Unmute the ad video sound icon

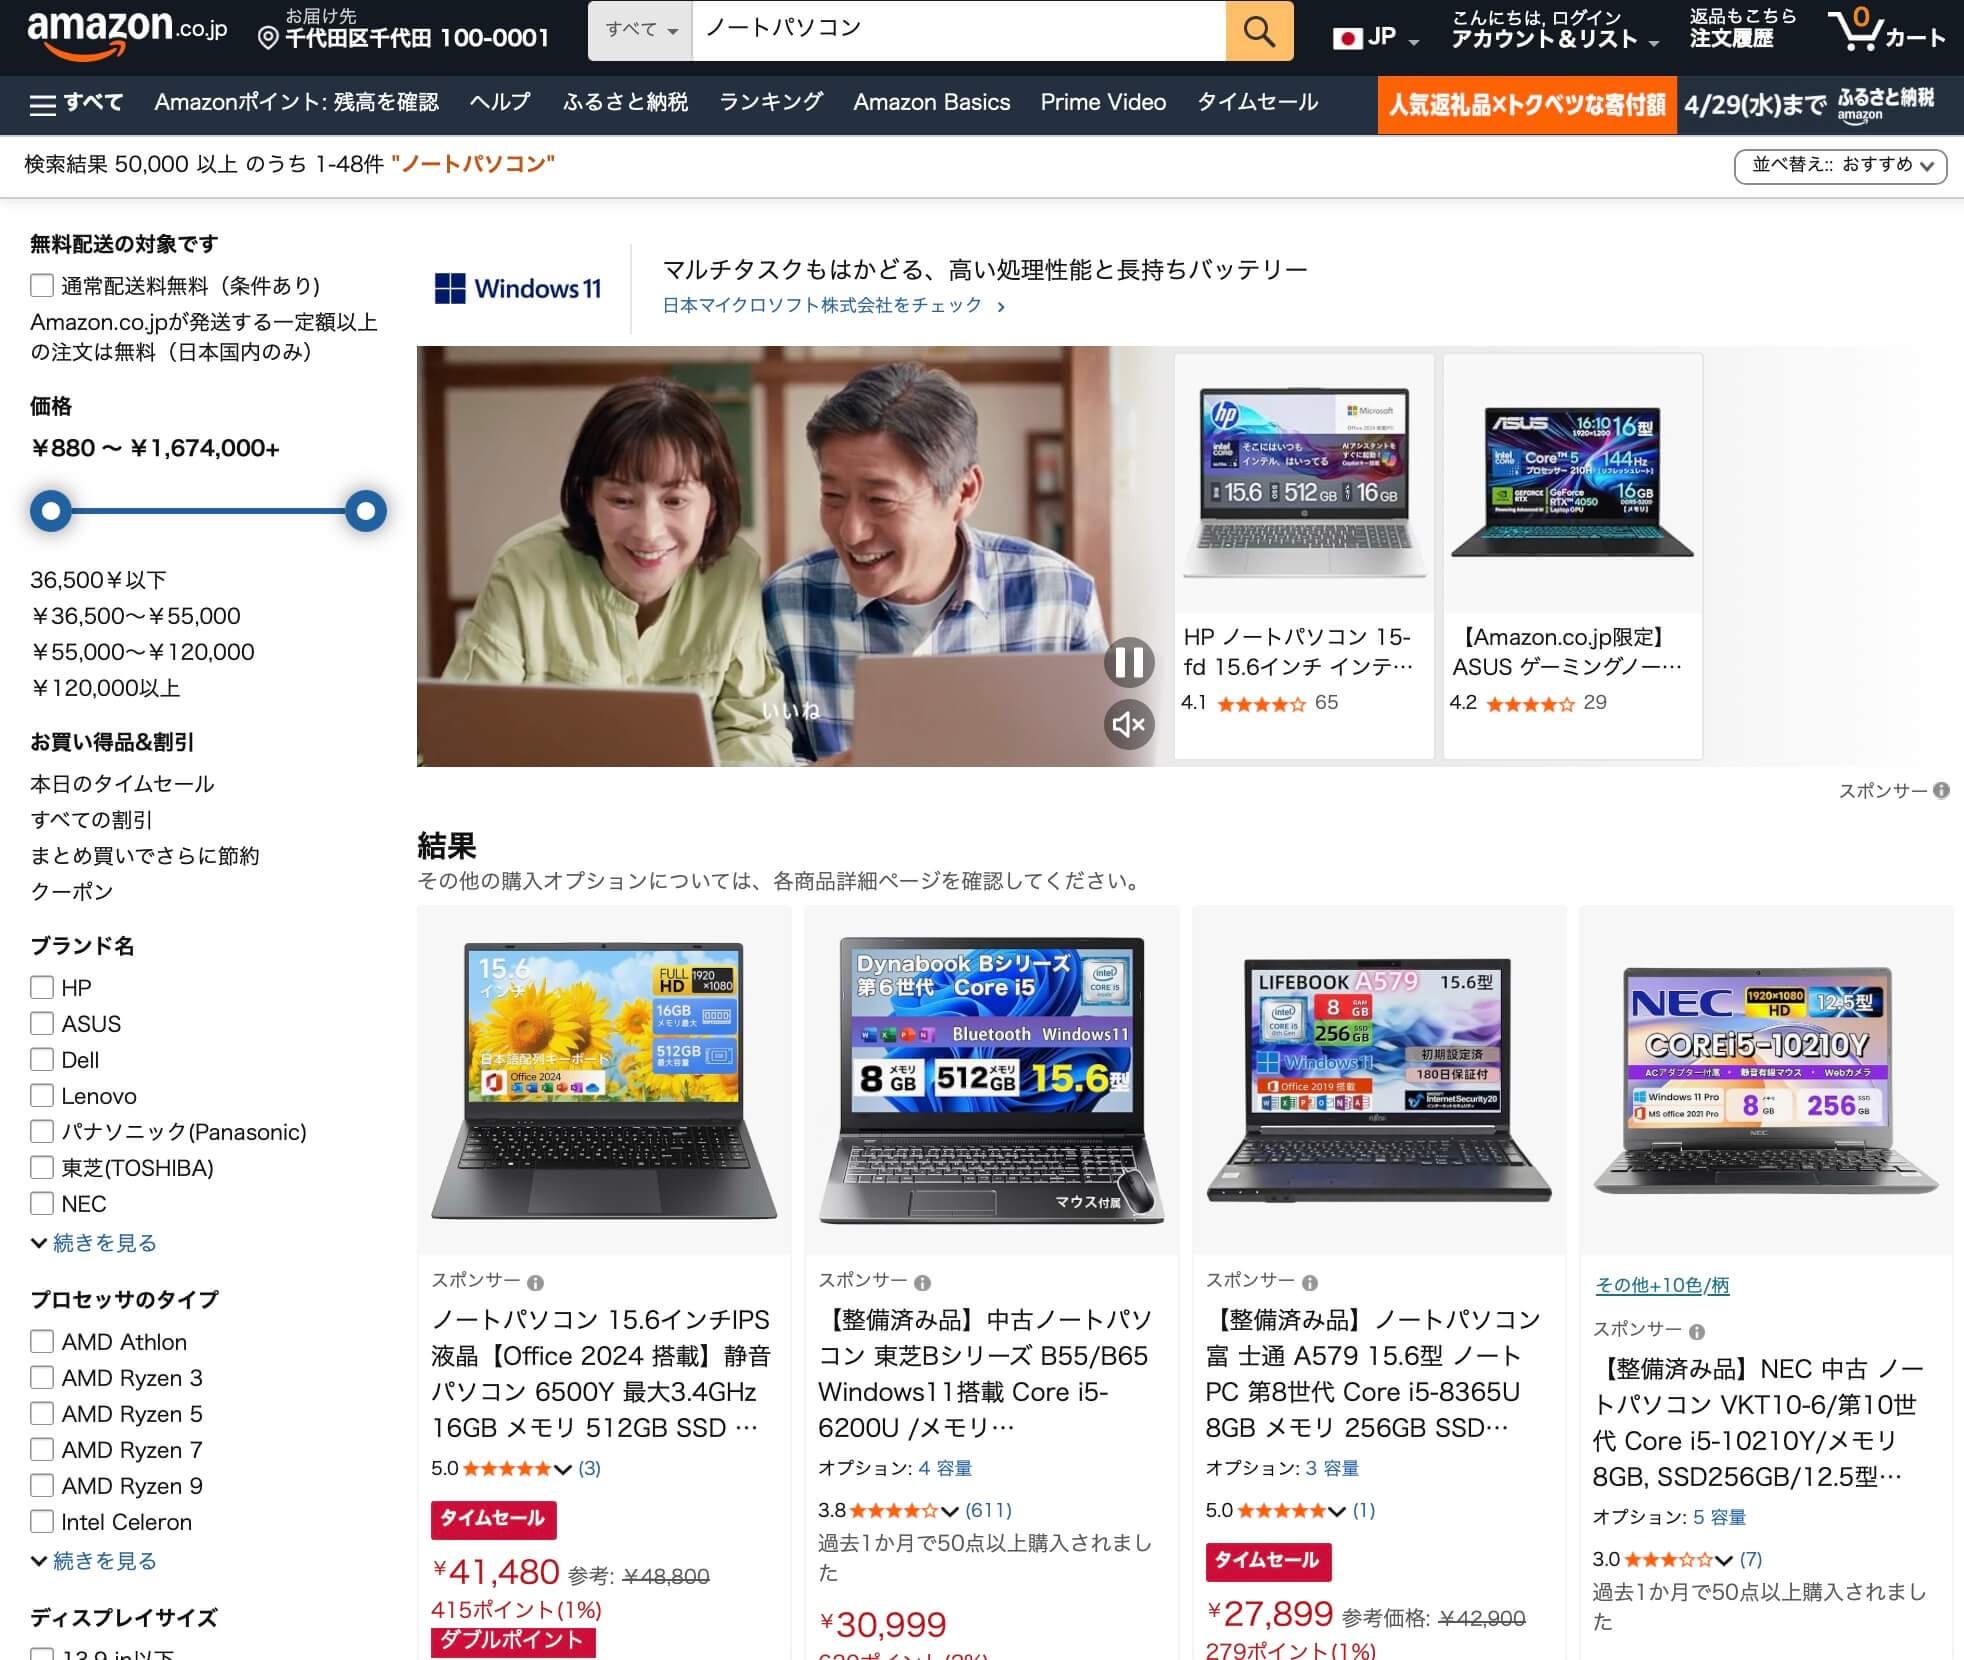[1129, 725]
